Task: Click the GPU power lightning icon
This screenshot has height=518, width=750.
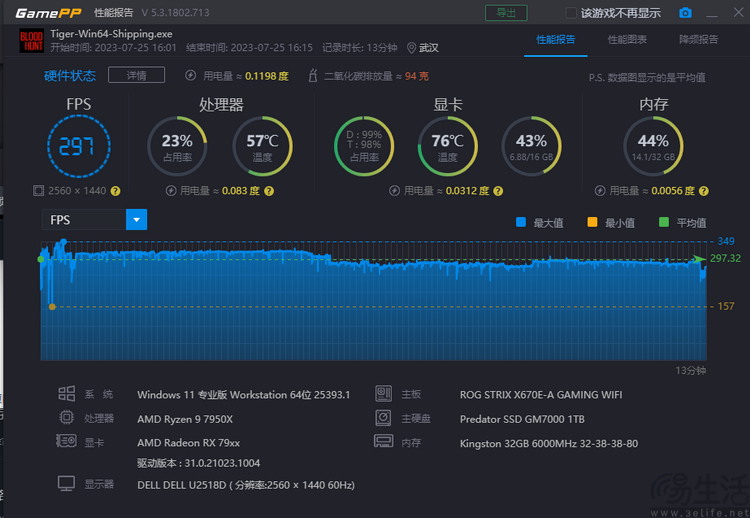Action: [394, 191]
